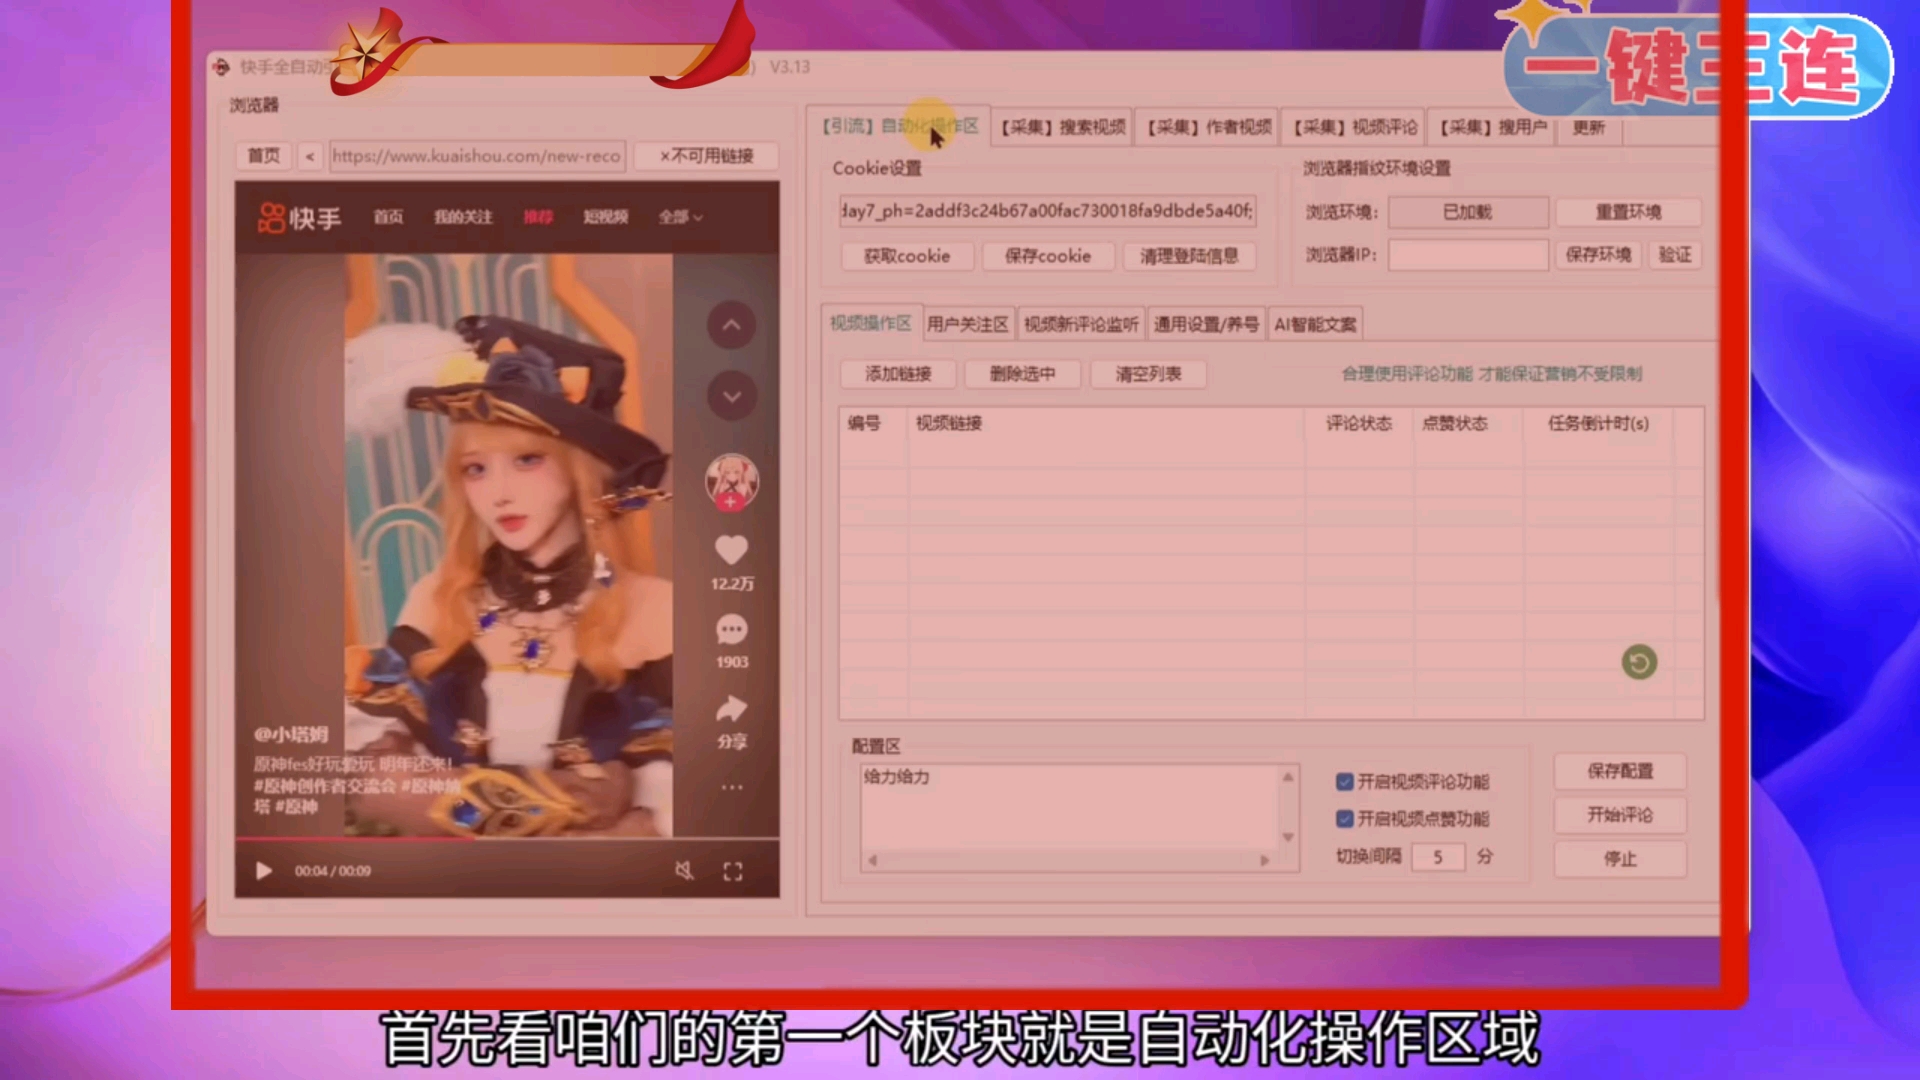
Task: Unmute the video sound
Action: pos(684,871)
